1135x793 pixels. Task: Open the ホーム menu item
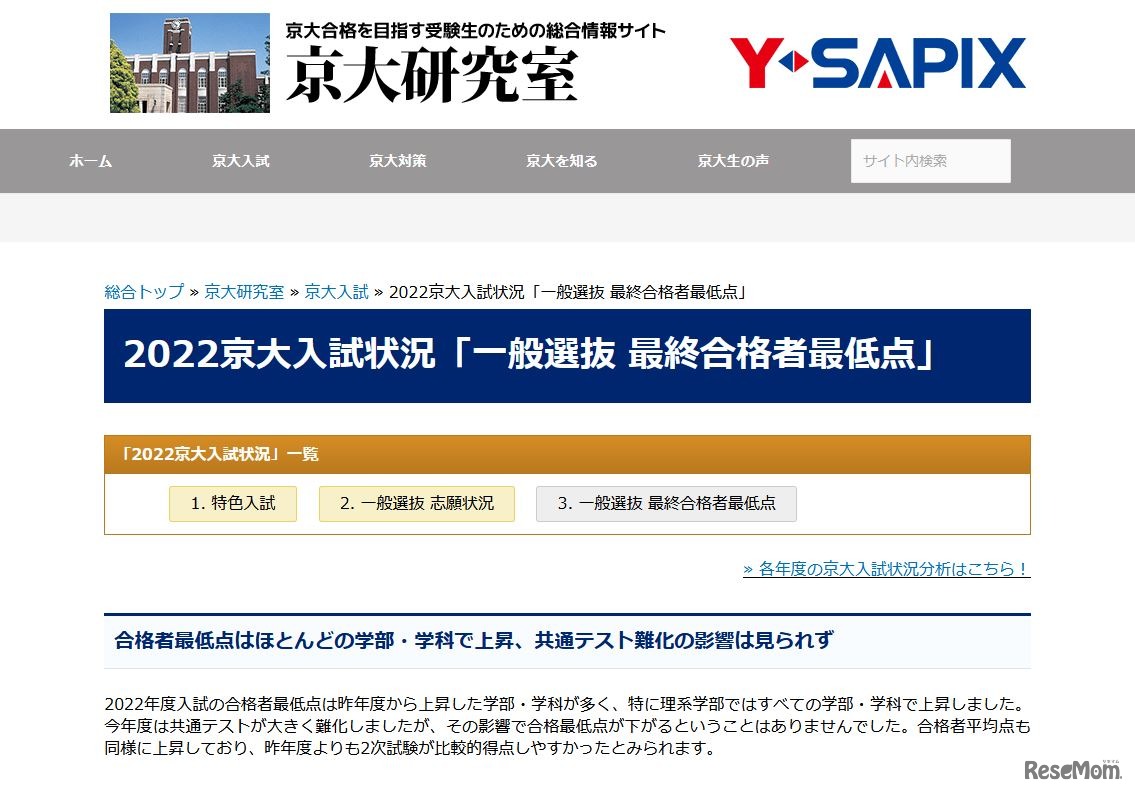pyautogui.click(x=90, y=160)
